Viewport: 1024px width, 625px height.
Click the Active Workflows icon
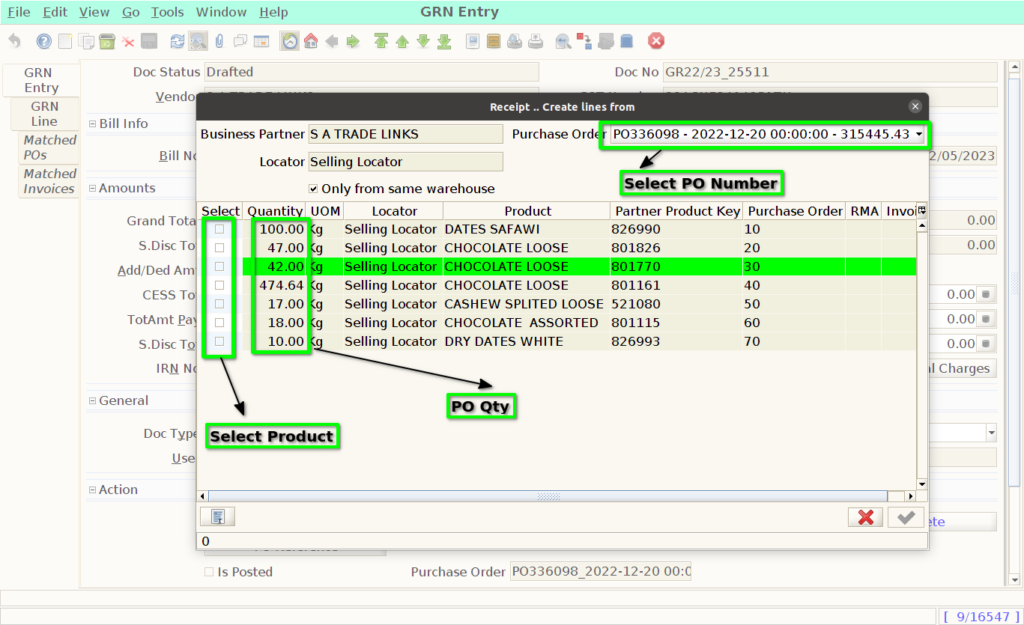(x=584, y=41)
